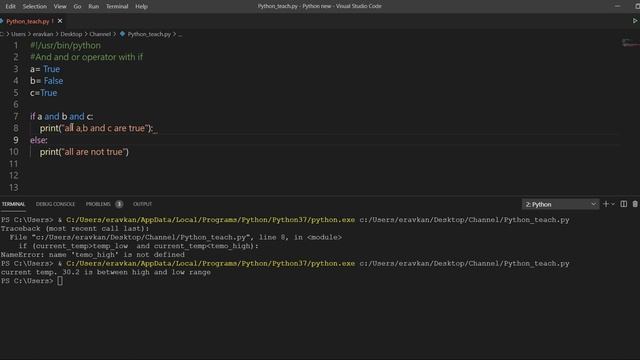Click the last terminal prompt PS C:\Users>
The image size is (640, 360).
click(27, 281)
